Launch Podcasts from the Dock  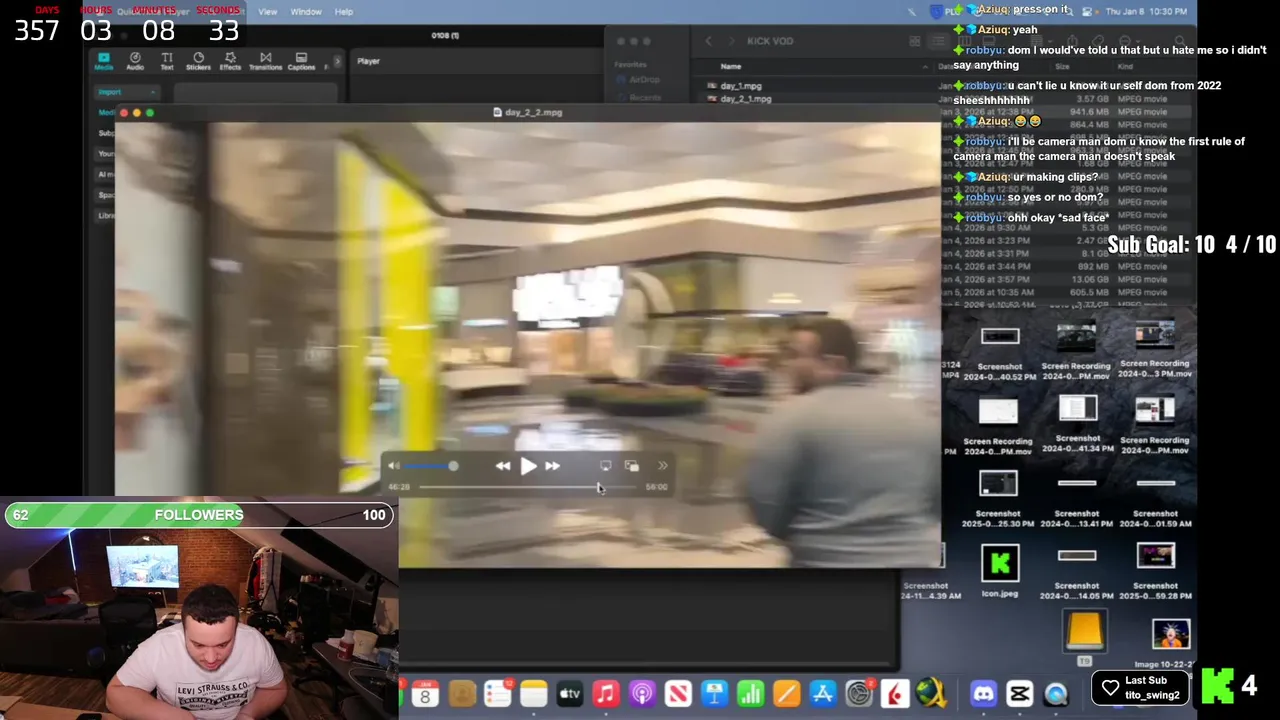click(642, 693)
